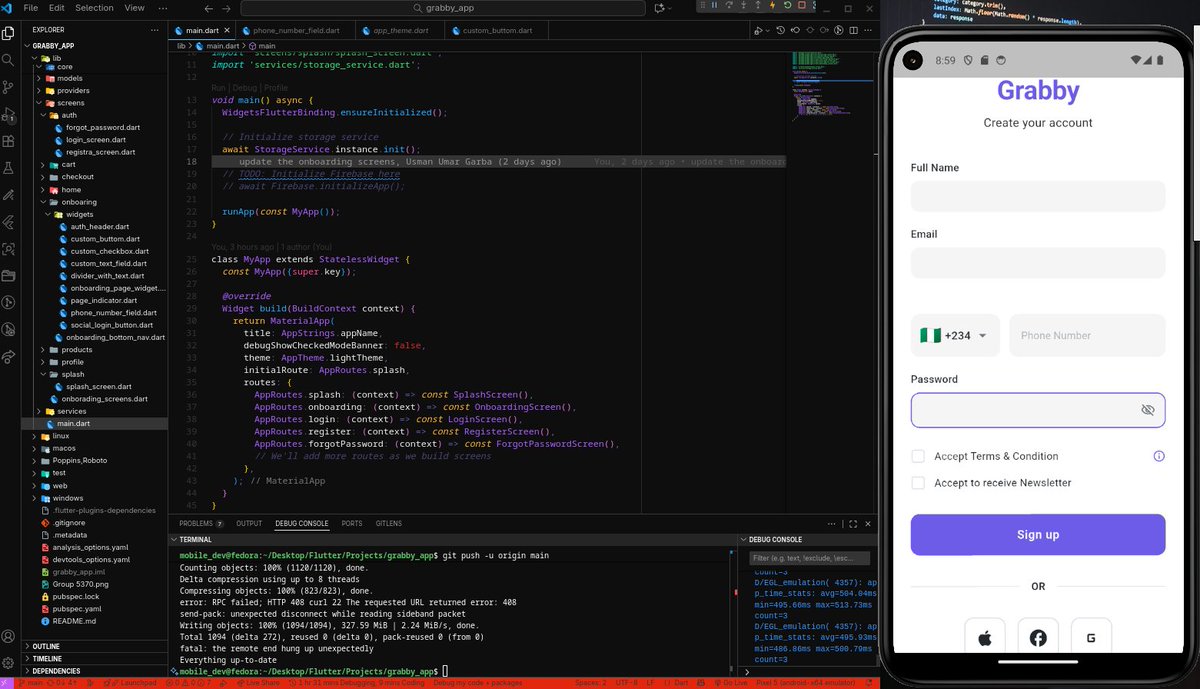Open the Testing flask icon view

8,169
